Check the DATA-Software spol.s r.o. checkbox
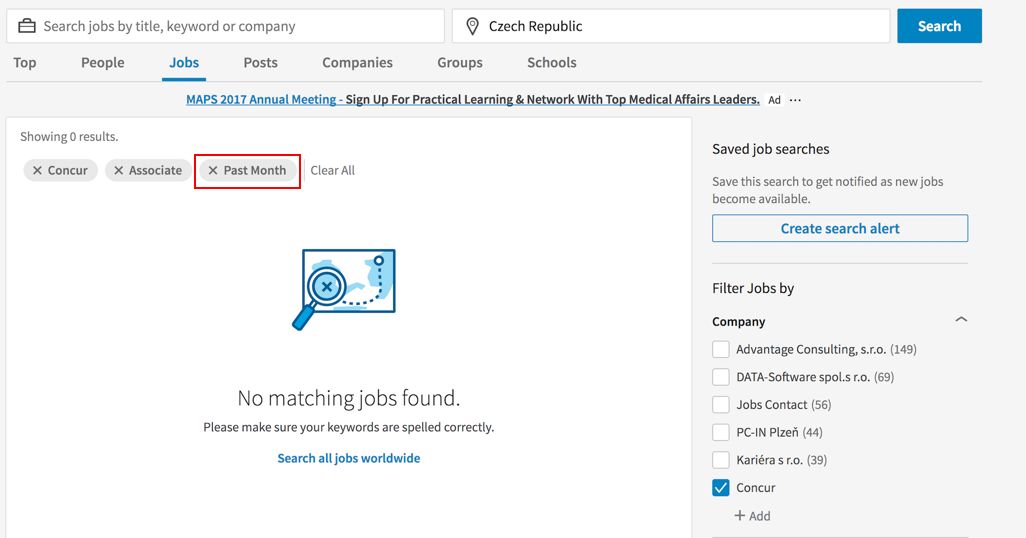The height and width of the screenshot is (538, 1026). point(721,377)
